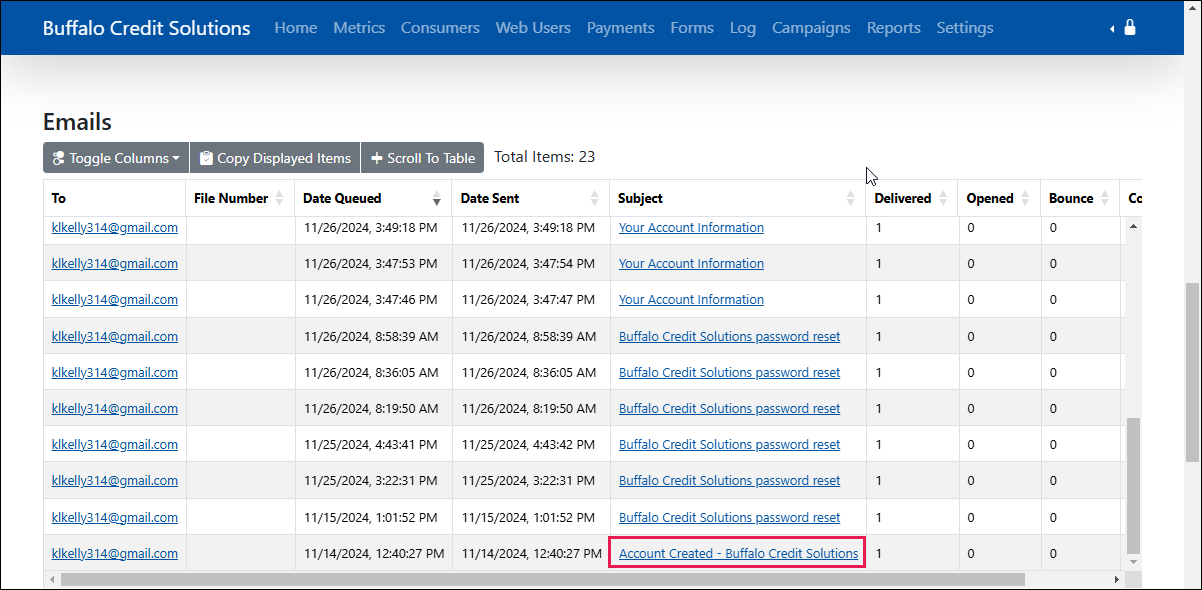Open password reset email queued 4:43:41 PM
The image size is (1202, 590).
coord(729,444)
